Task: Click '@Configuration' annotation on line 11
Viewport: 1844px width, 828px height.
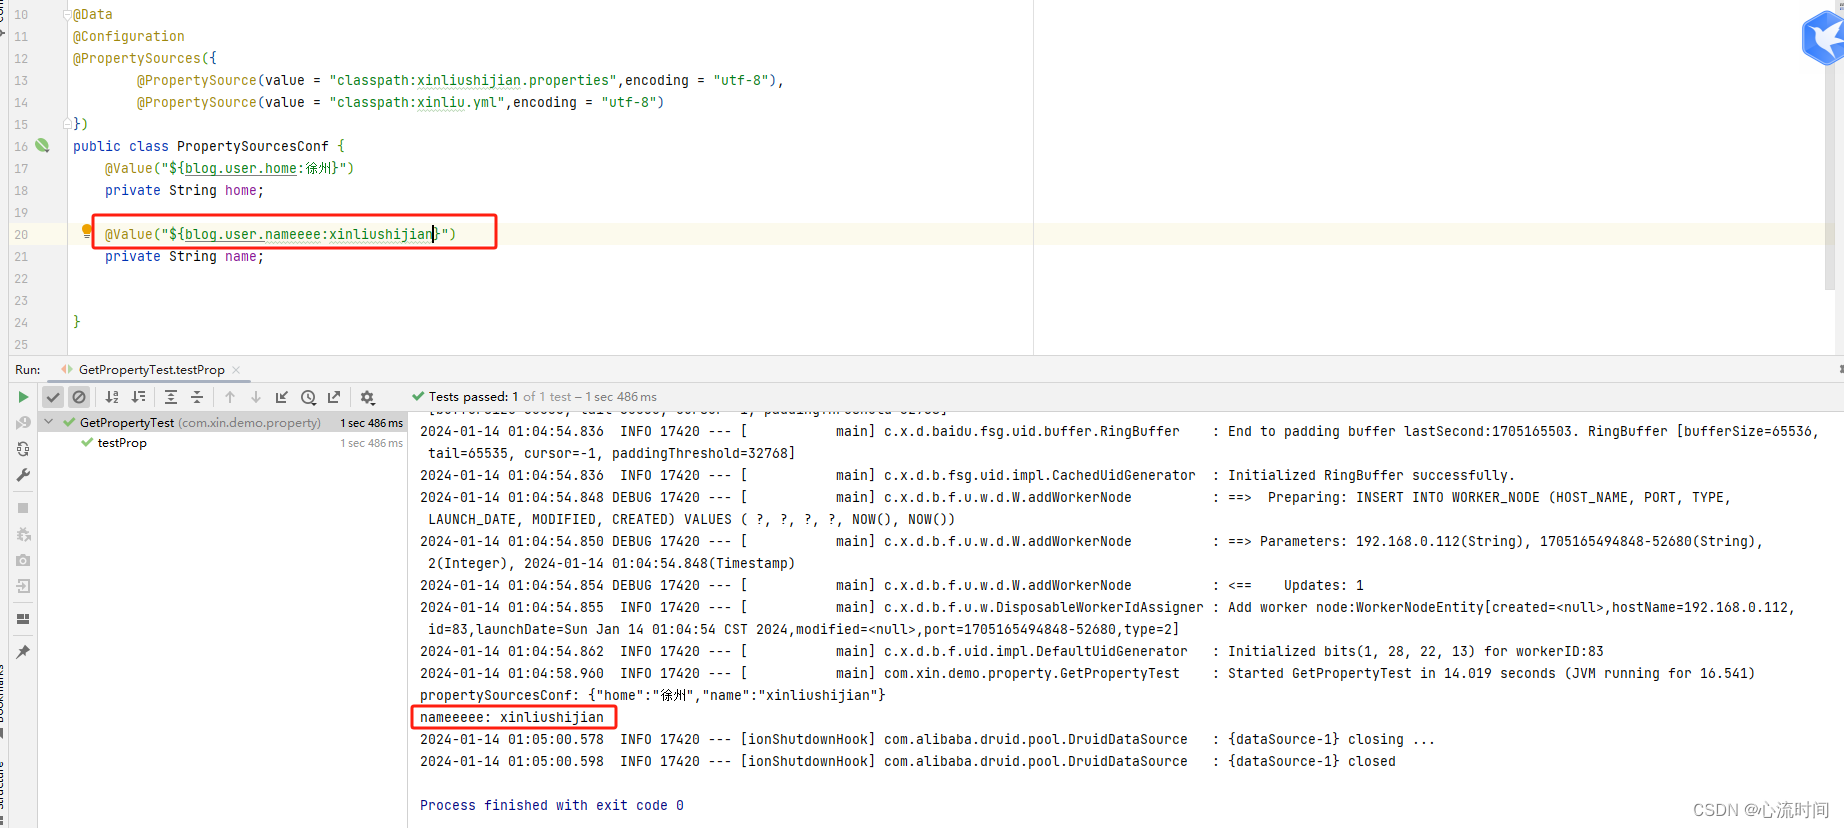Action: point(129,37)
